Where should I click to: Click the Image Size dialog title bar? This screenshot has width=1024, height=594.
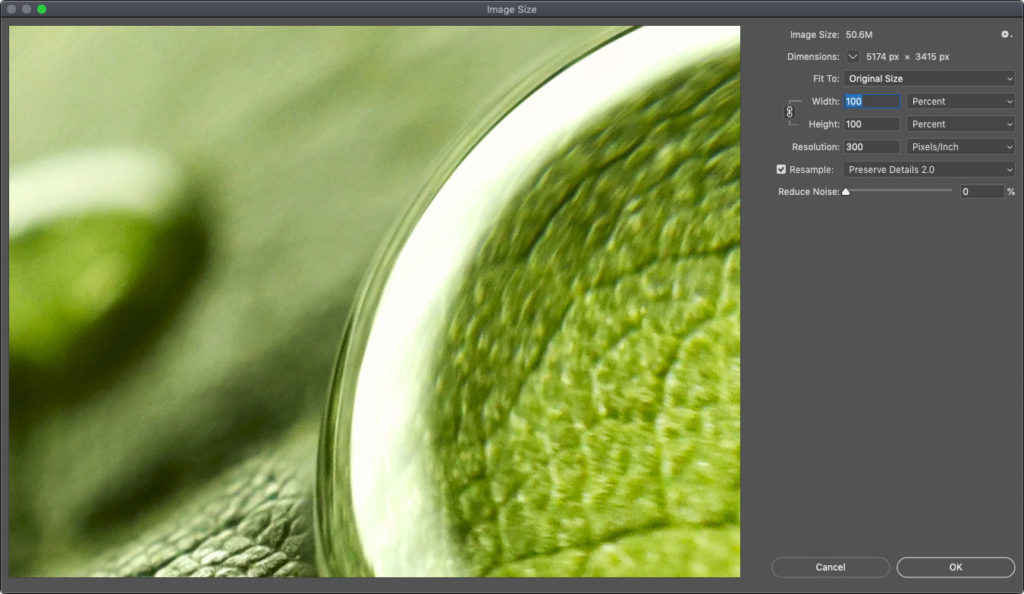(x=512, y=9)
